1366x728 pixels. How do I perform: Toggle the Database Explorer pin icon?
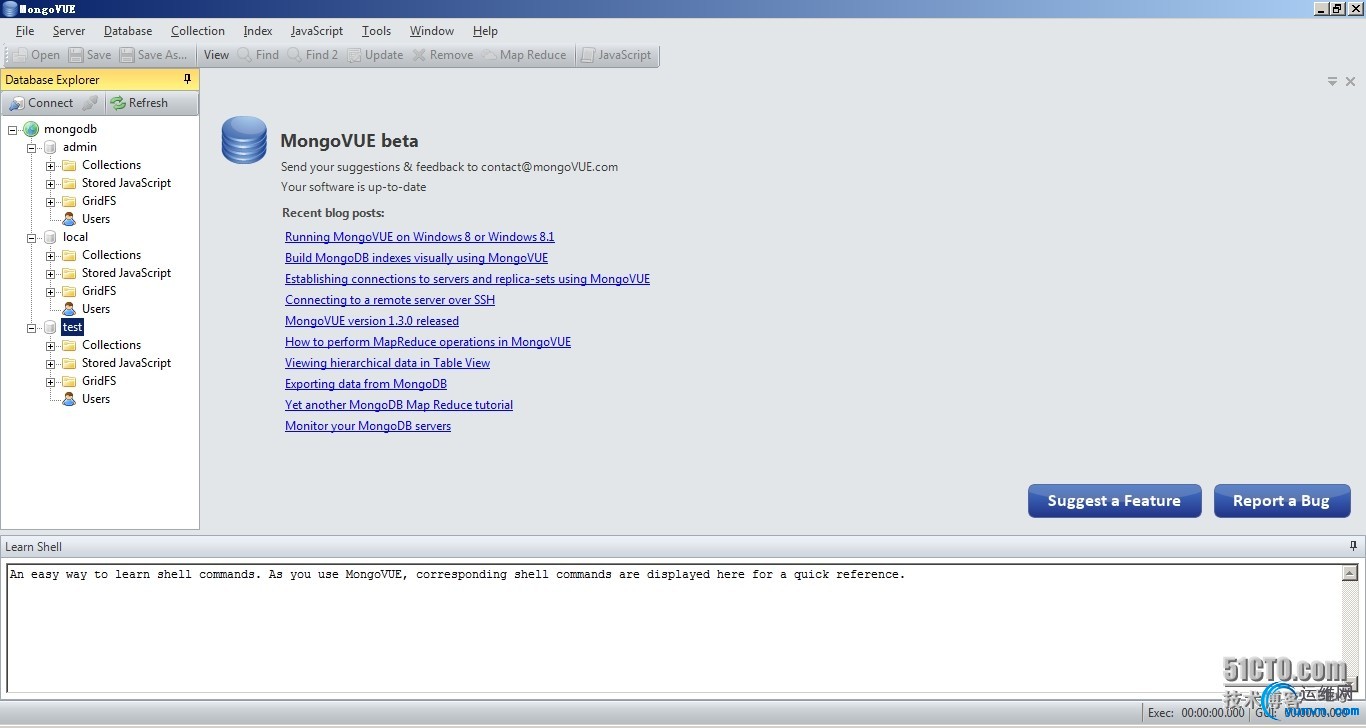point(187,79)
